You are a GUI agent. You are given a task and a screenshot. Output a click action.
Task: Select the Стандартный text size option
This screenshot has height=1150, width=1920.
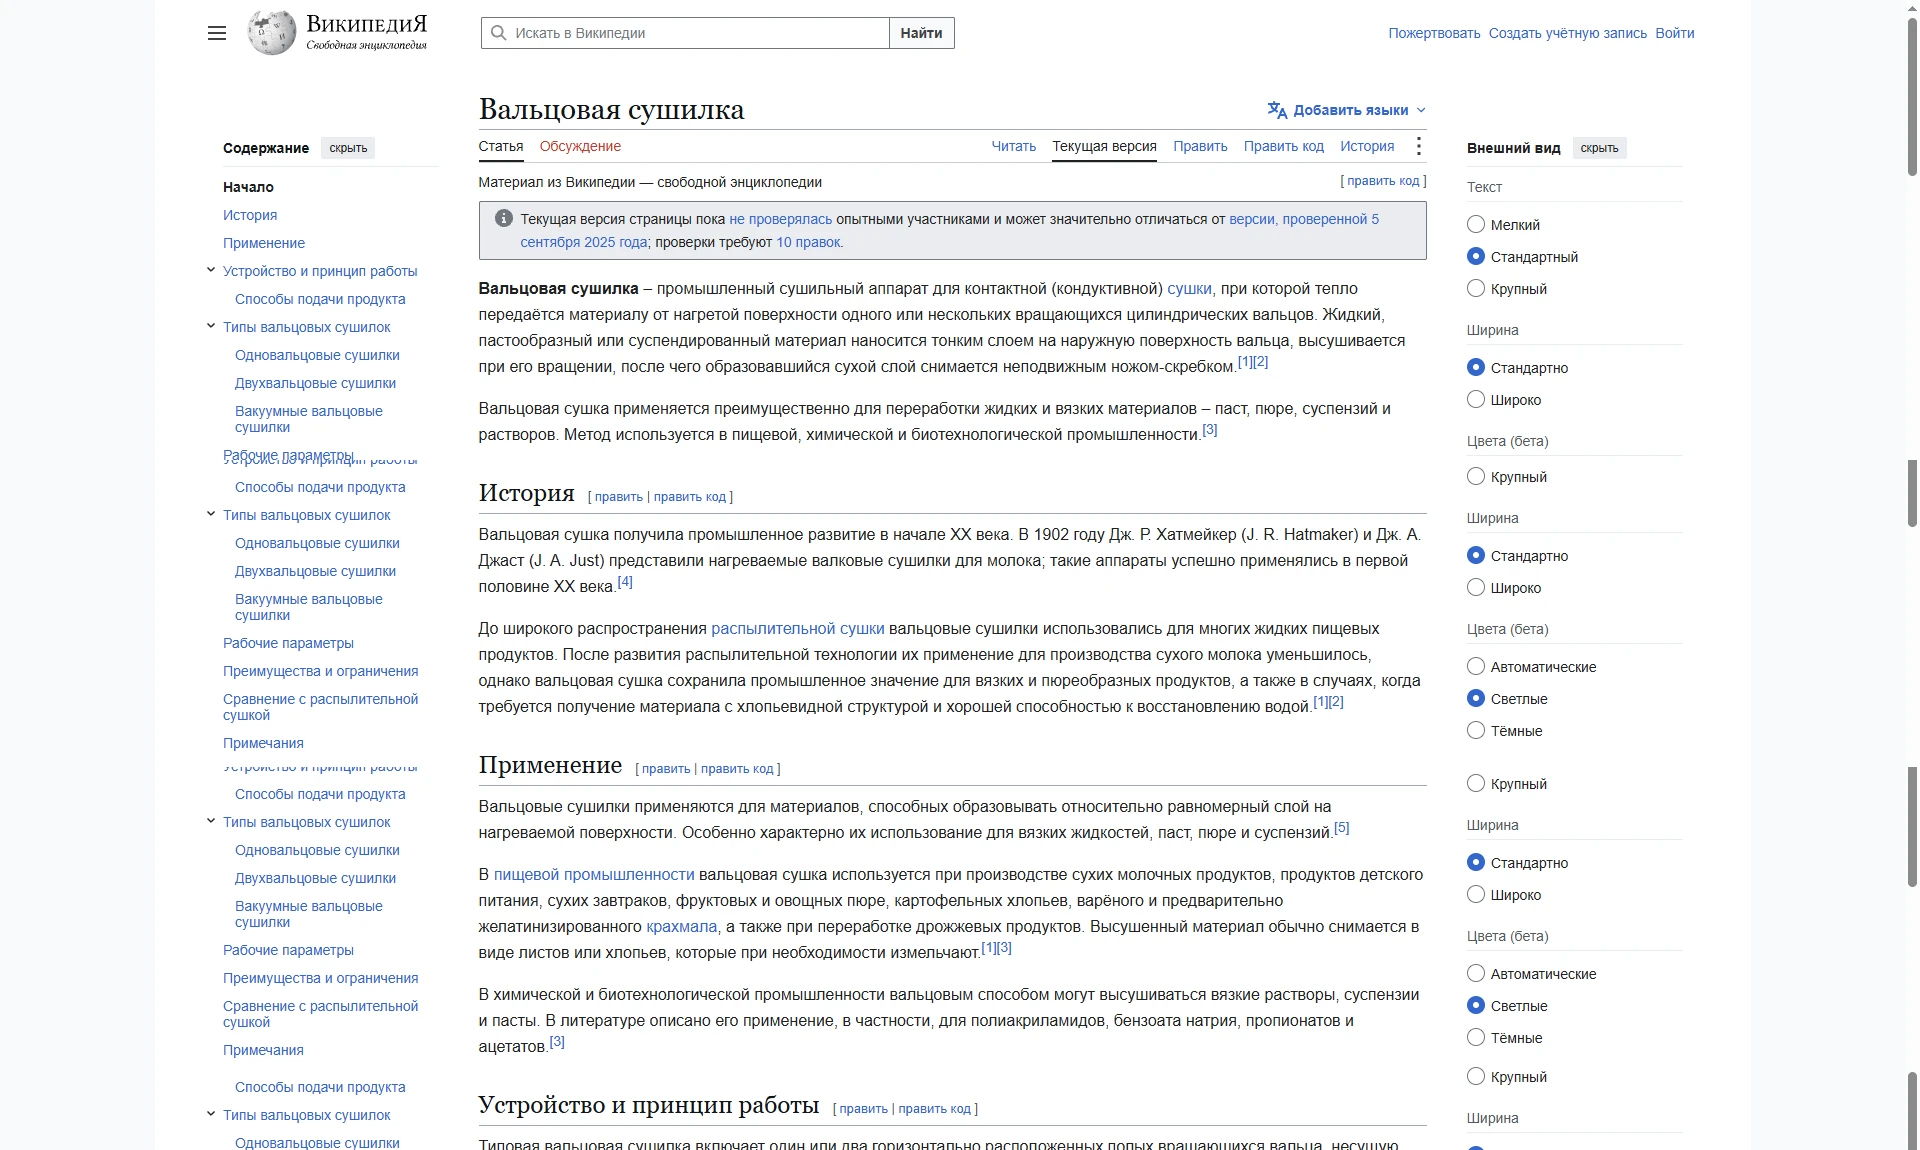(1476, 257)
